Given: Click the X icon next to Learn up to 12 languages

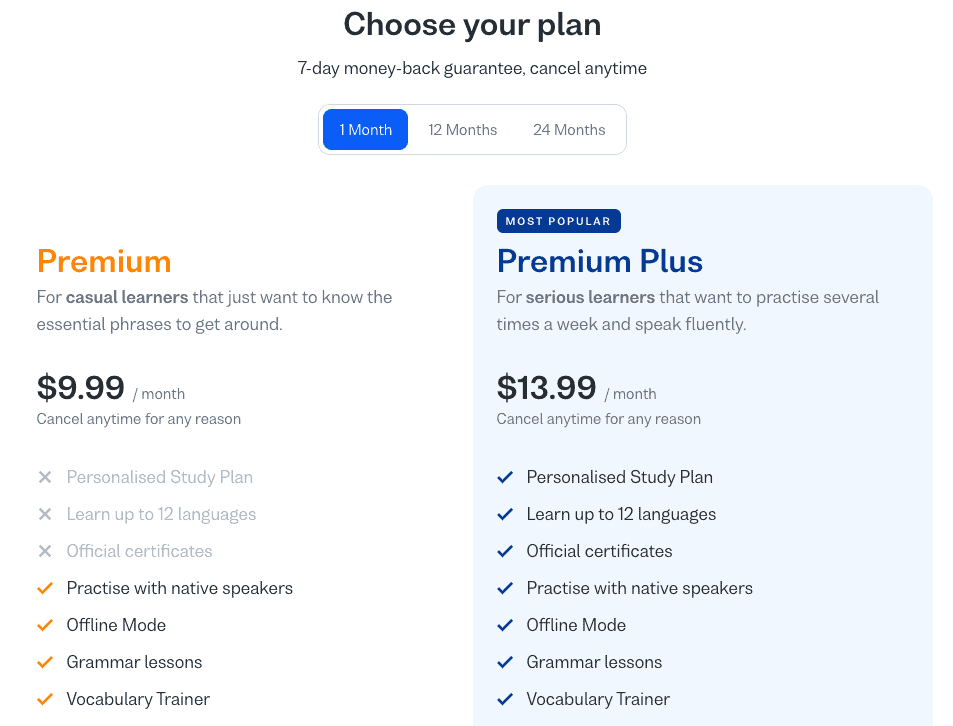Looking at the screenshot, I should coord(45,515).
